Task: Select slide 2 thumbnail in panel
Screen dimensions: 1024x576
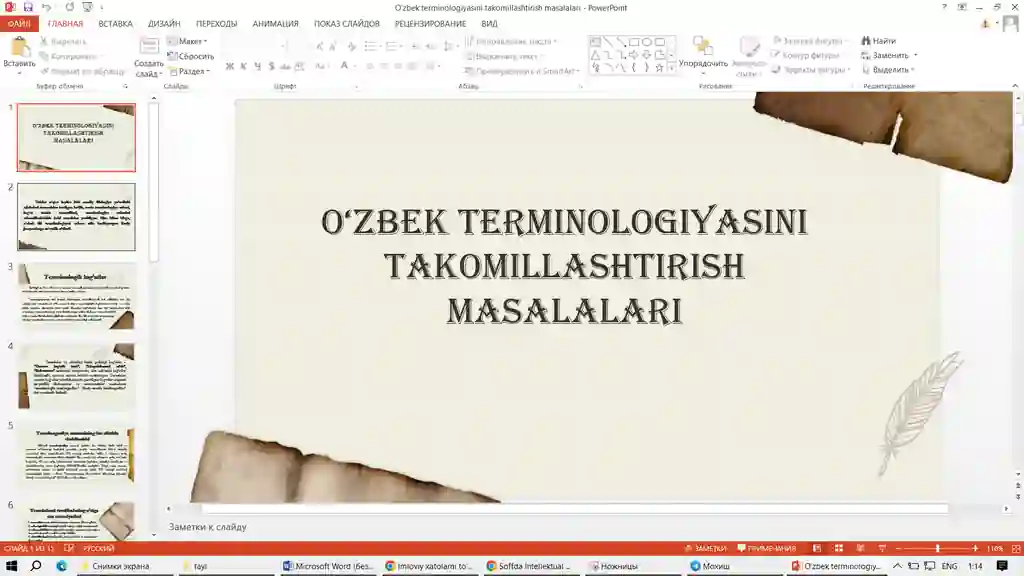Action: [76, 217]
